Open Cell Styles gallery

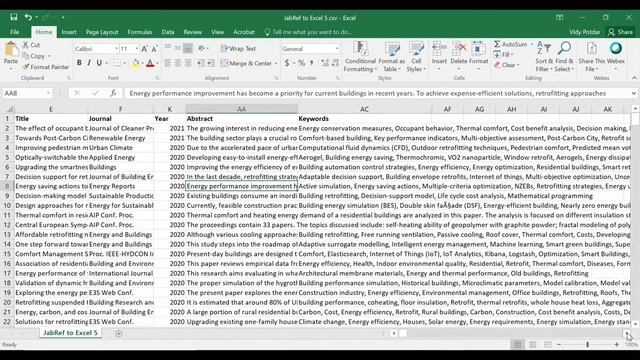416,57
